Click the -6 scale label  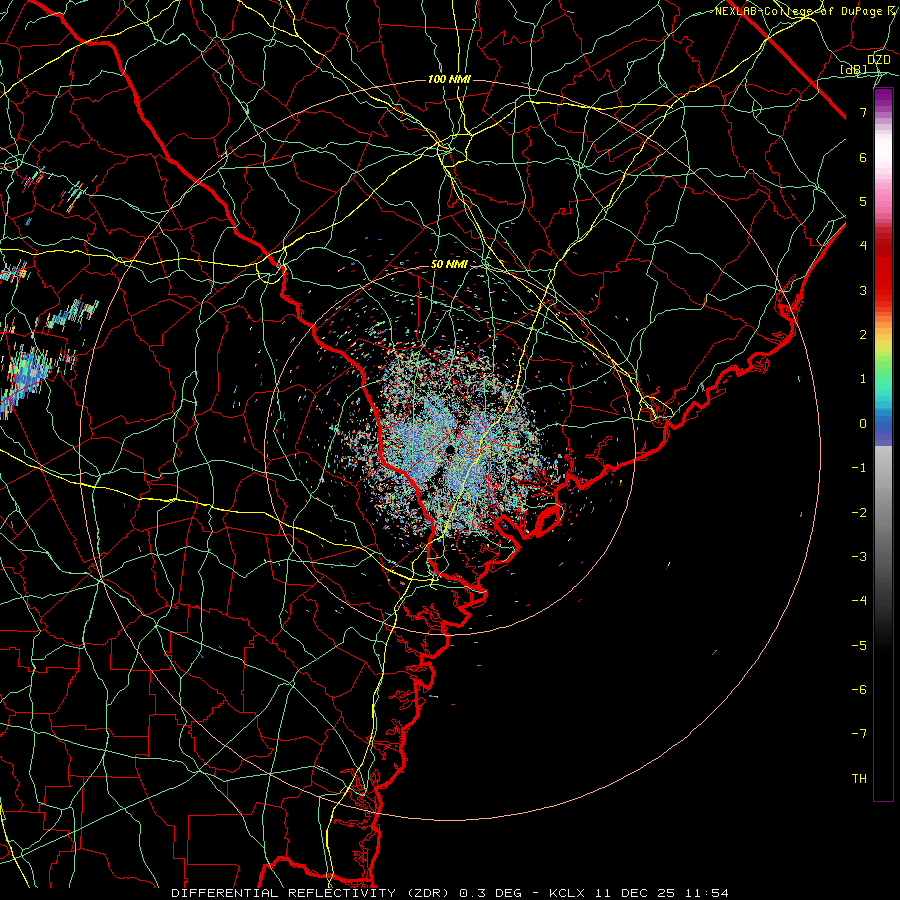click(859, 690)
